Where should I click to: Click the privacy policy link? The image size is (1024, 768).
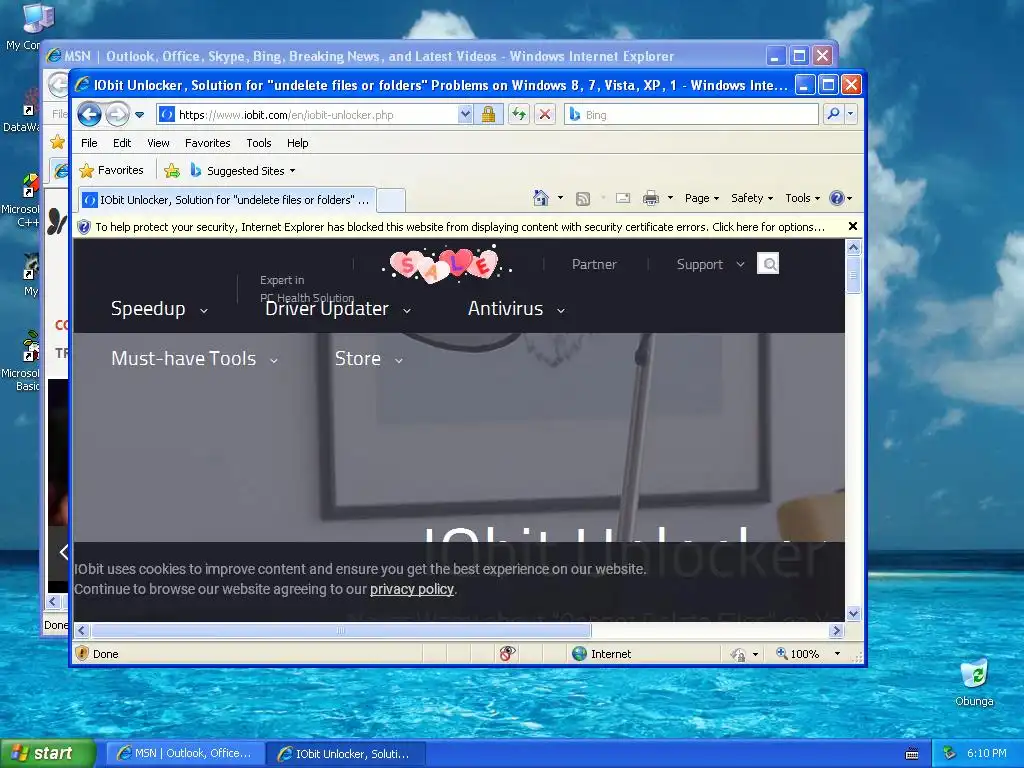click(x=411, y=589)
